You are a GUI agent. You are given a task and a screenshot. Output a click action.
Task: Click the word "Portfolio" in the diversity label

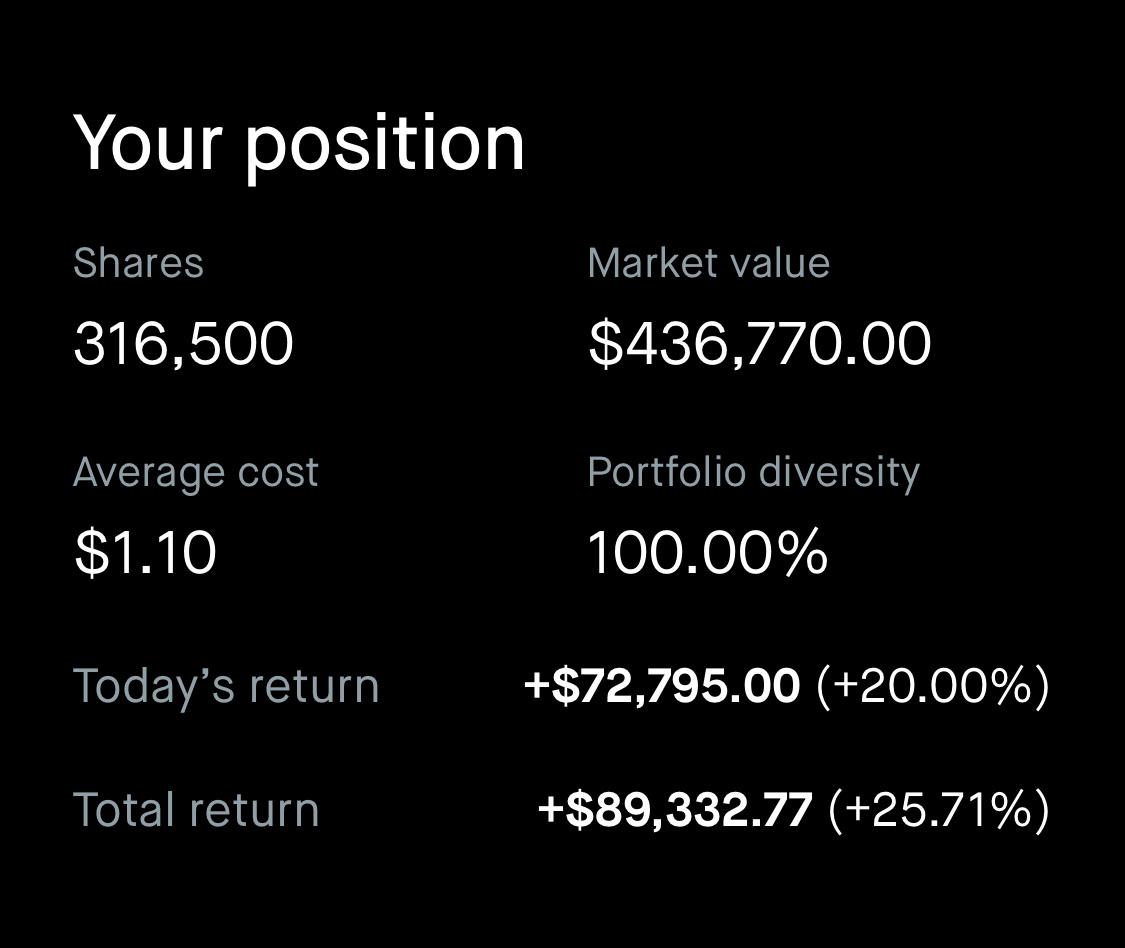[669, 472]
